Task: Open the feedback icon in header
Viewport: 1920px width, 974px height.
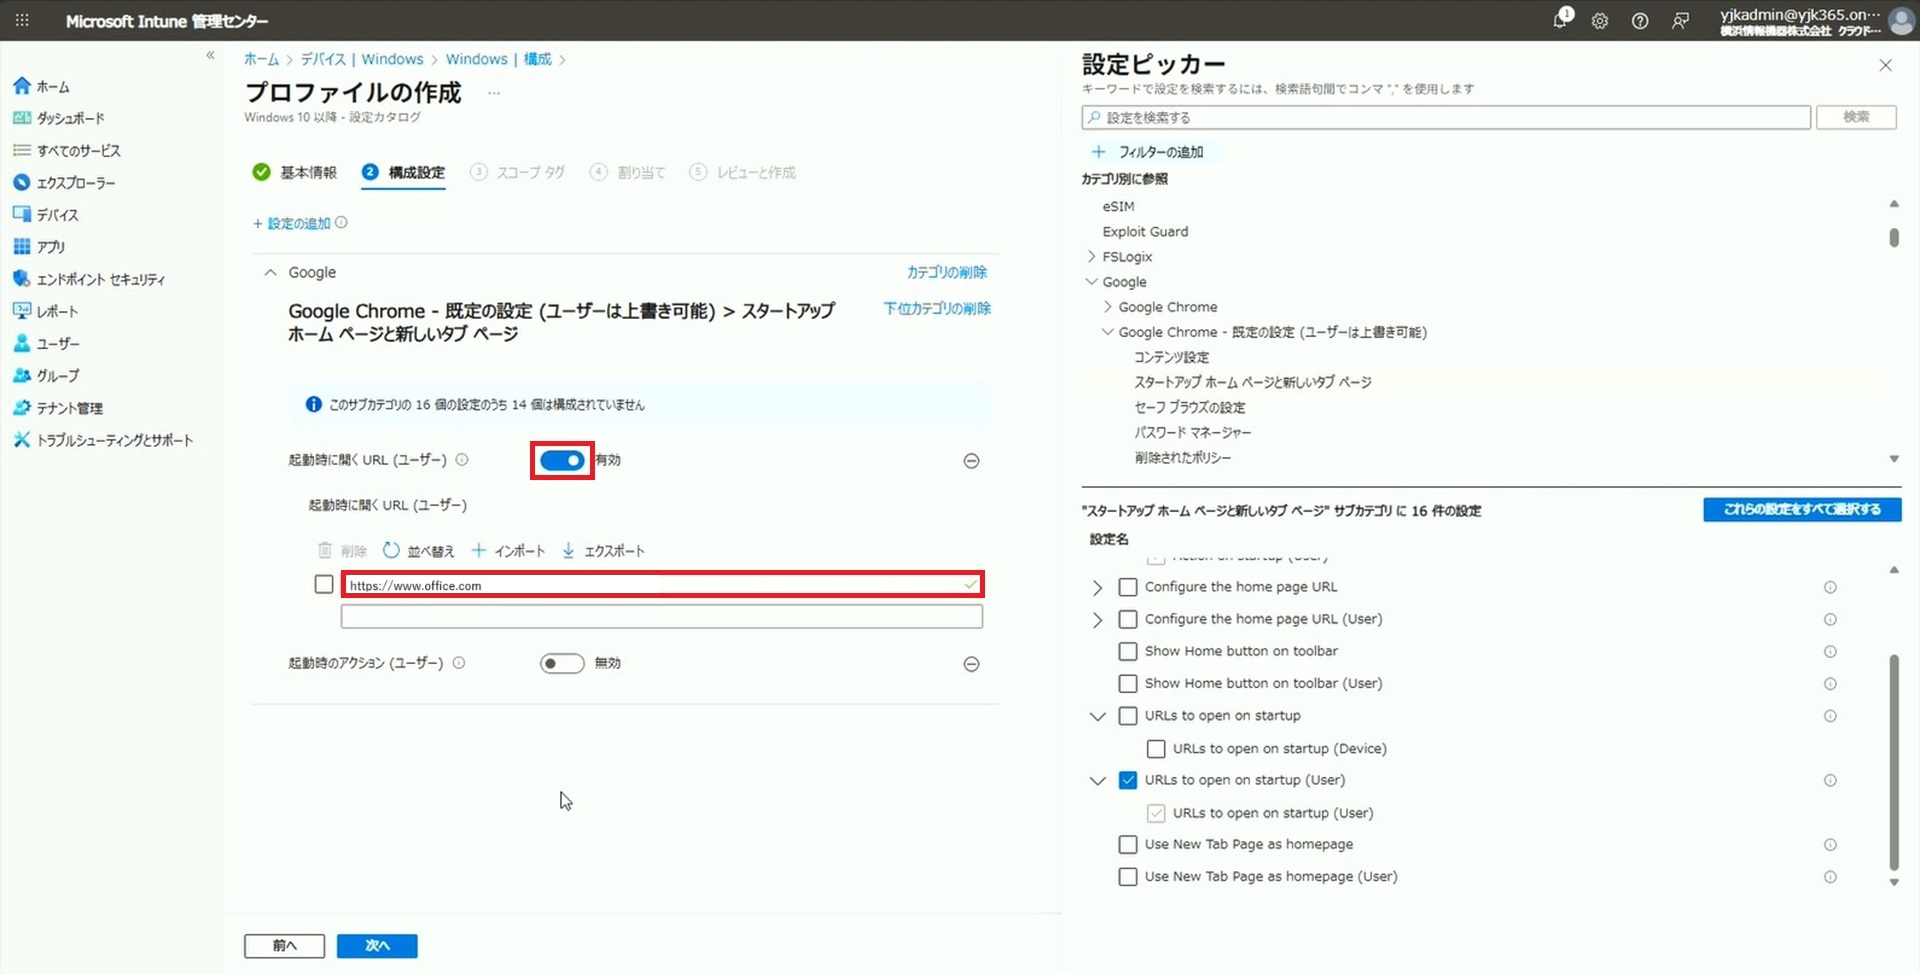Action: click(x=1680, y=21)
